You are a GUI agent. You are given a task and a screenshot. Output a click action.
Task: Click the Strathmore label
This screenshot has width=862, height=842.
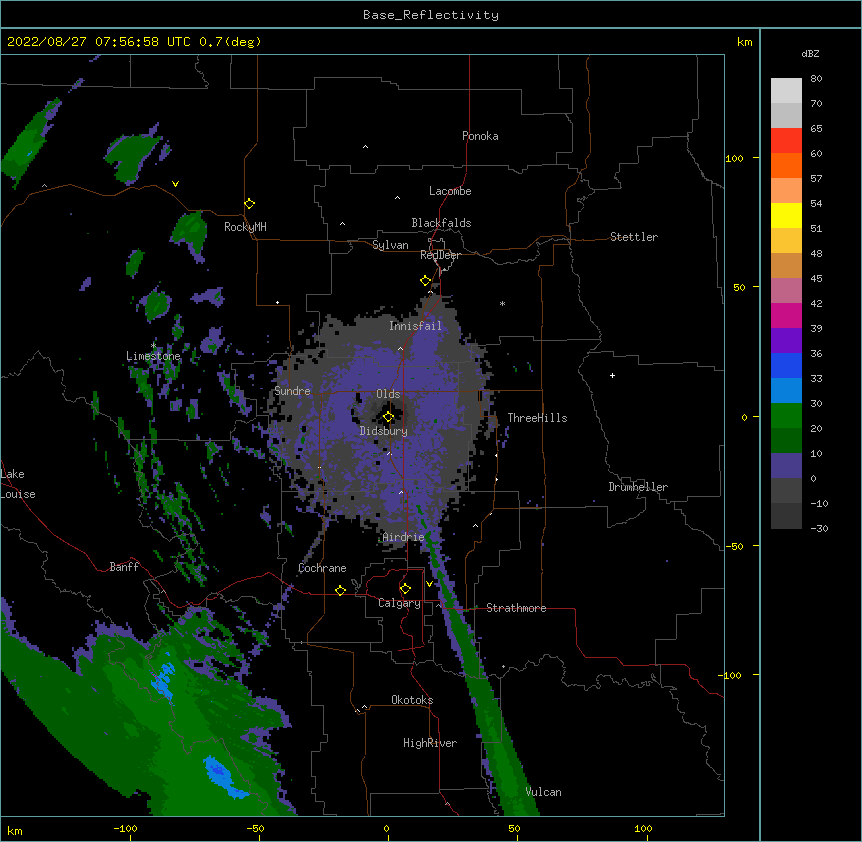pos(516,608)
